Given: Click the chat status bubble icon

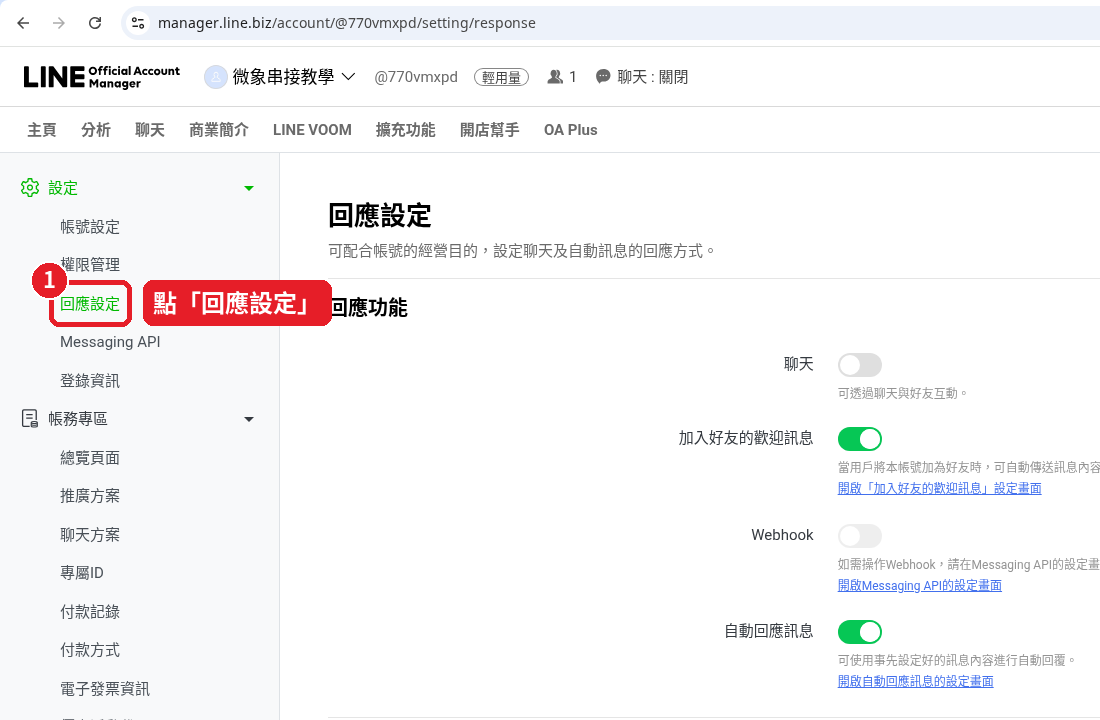Looking at the screenshot, I should [603, 76].
